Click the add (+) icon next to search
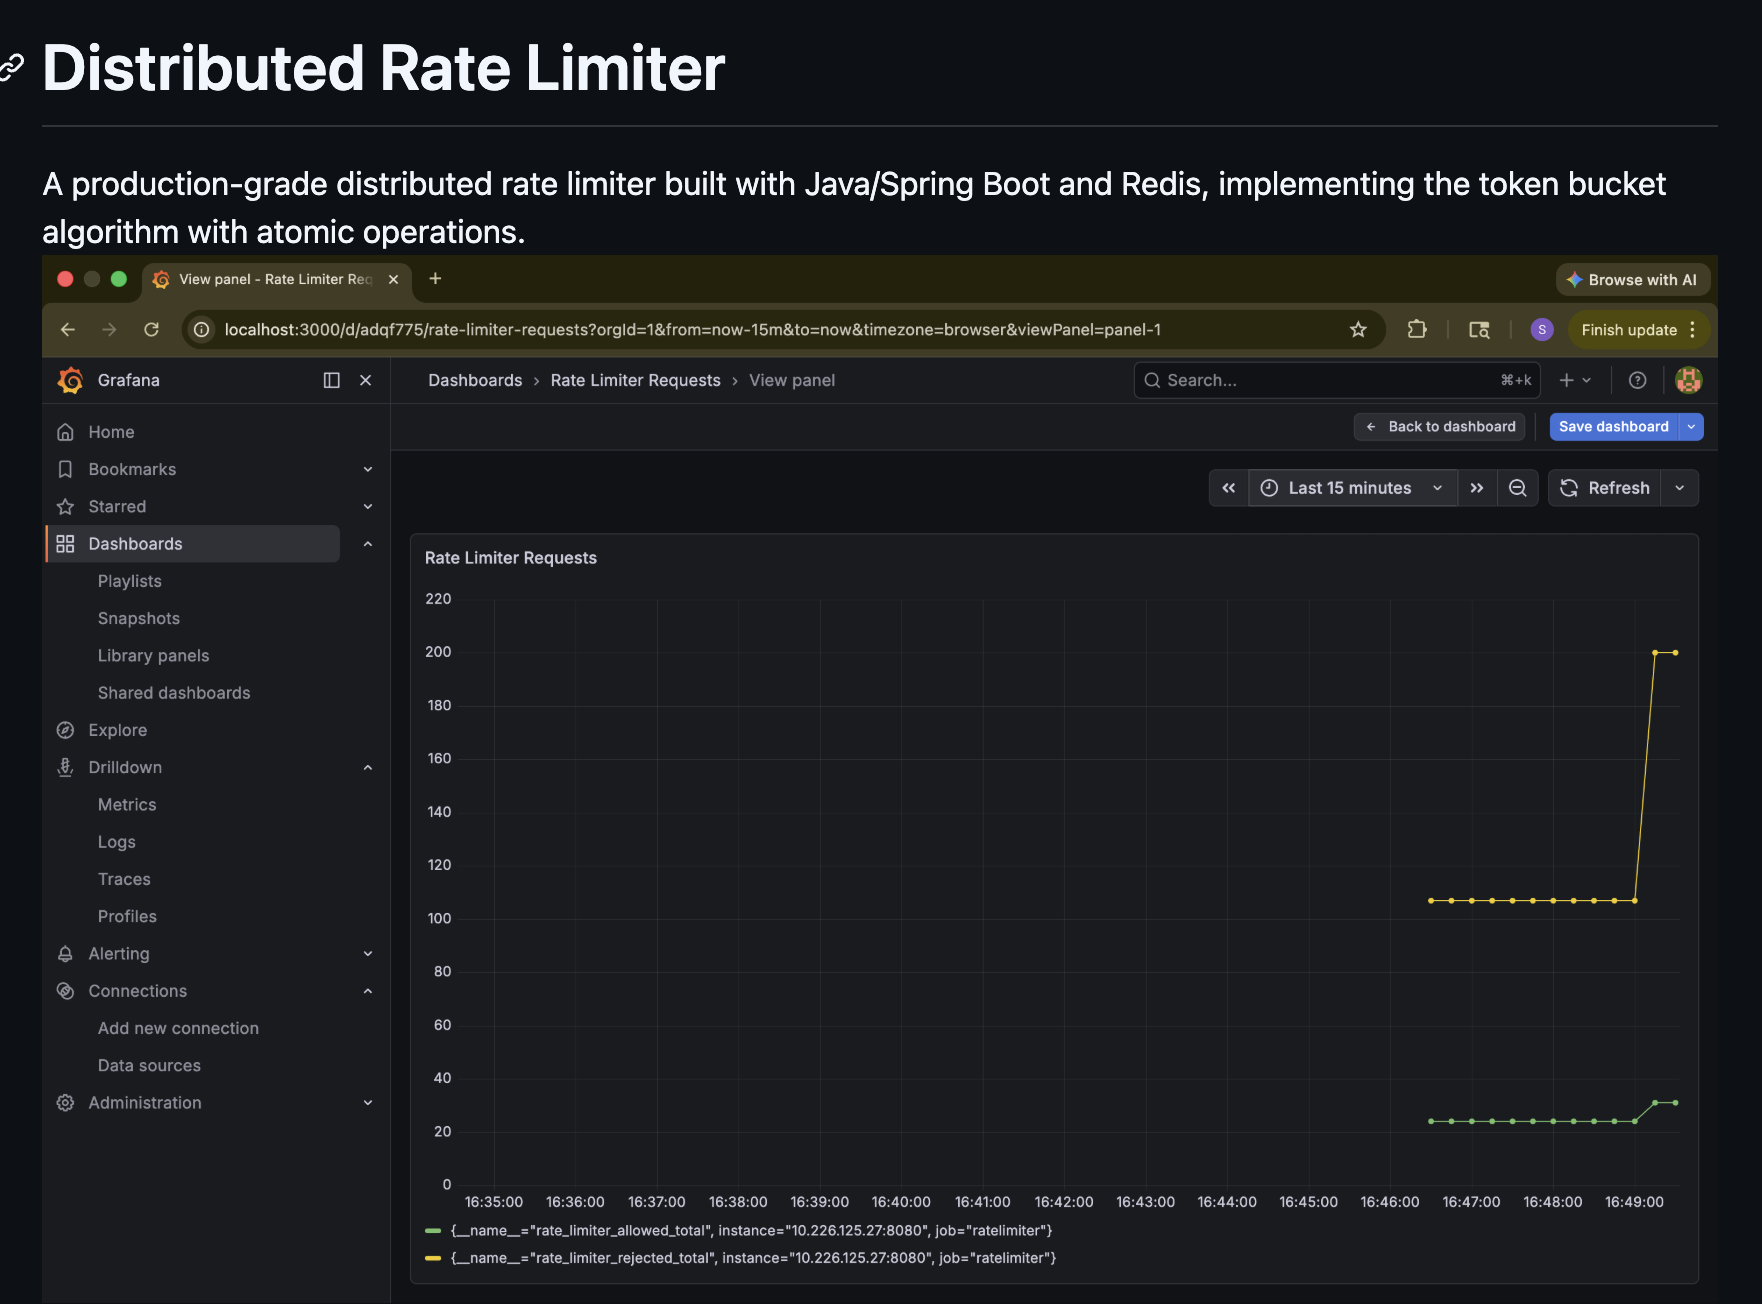The width and height of the screenshot is (1762, 1304). coord(1568,380)
